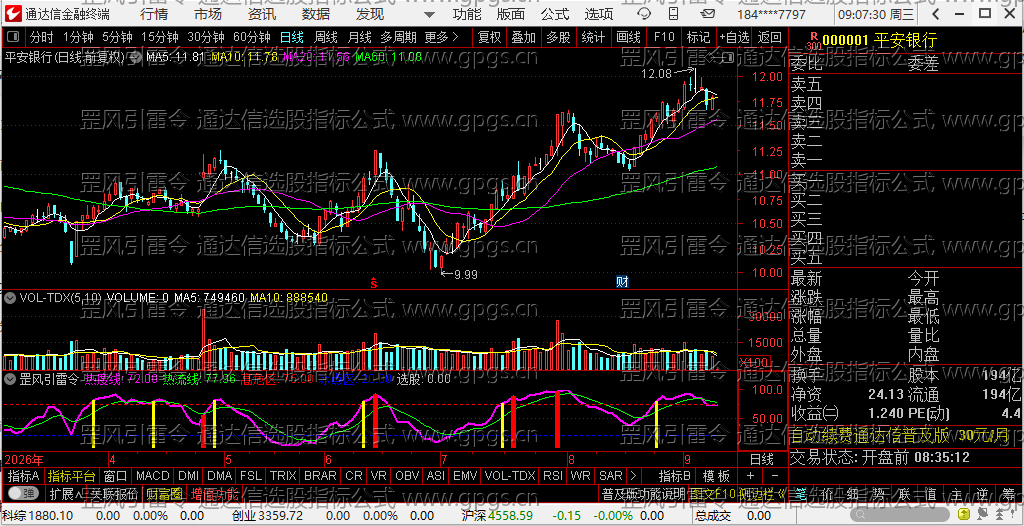Click the red S marker below the chart

coord(374,282)
